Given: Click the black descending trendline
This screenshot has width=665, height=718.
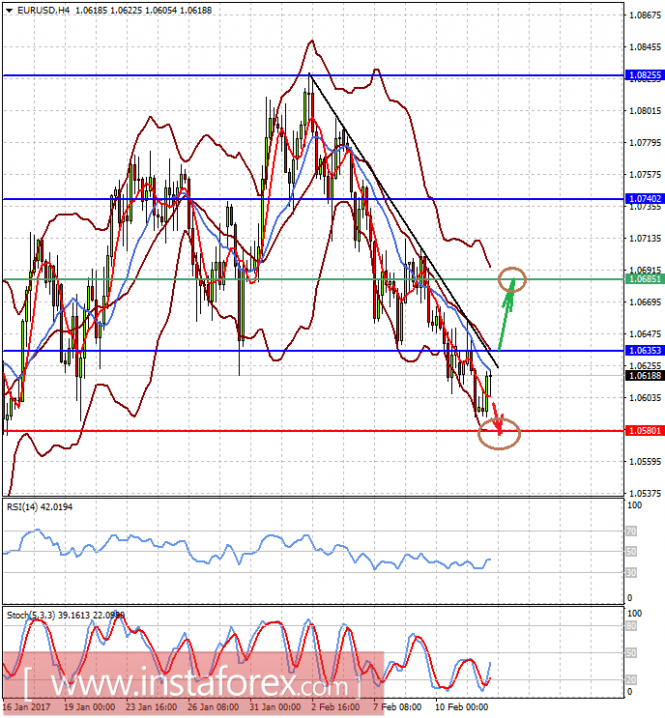Looking at the screenshot, I should click(x=403, y=220).
